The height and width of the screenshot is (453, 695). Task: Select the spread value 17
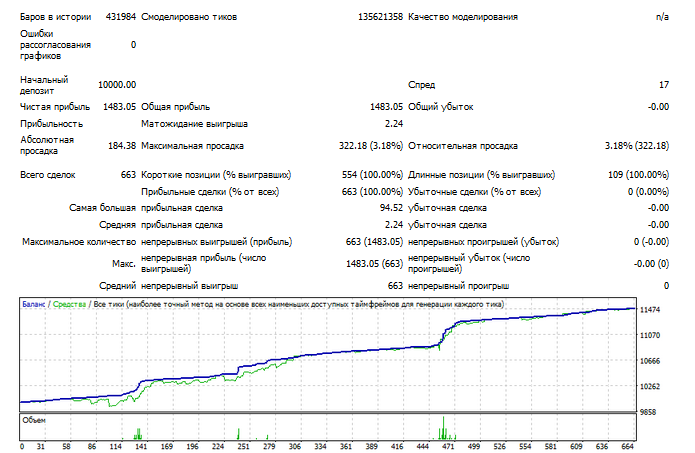664,85
